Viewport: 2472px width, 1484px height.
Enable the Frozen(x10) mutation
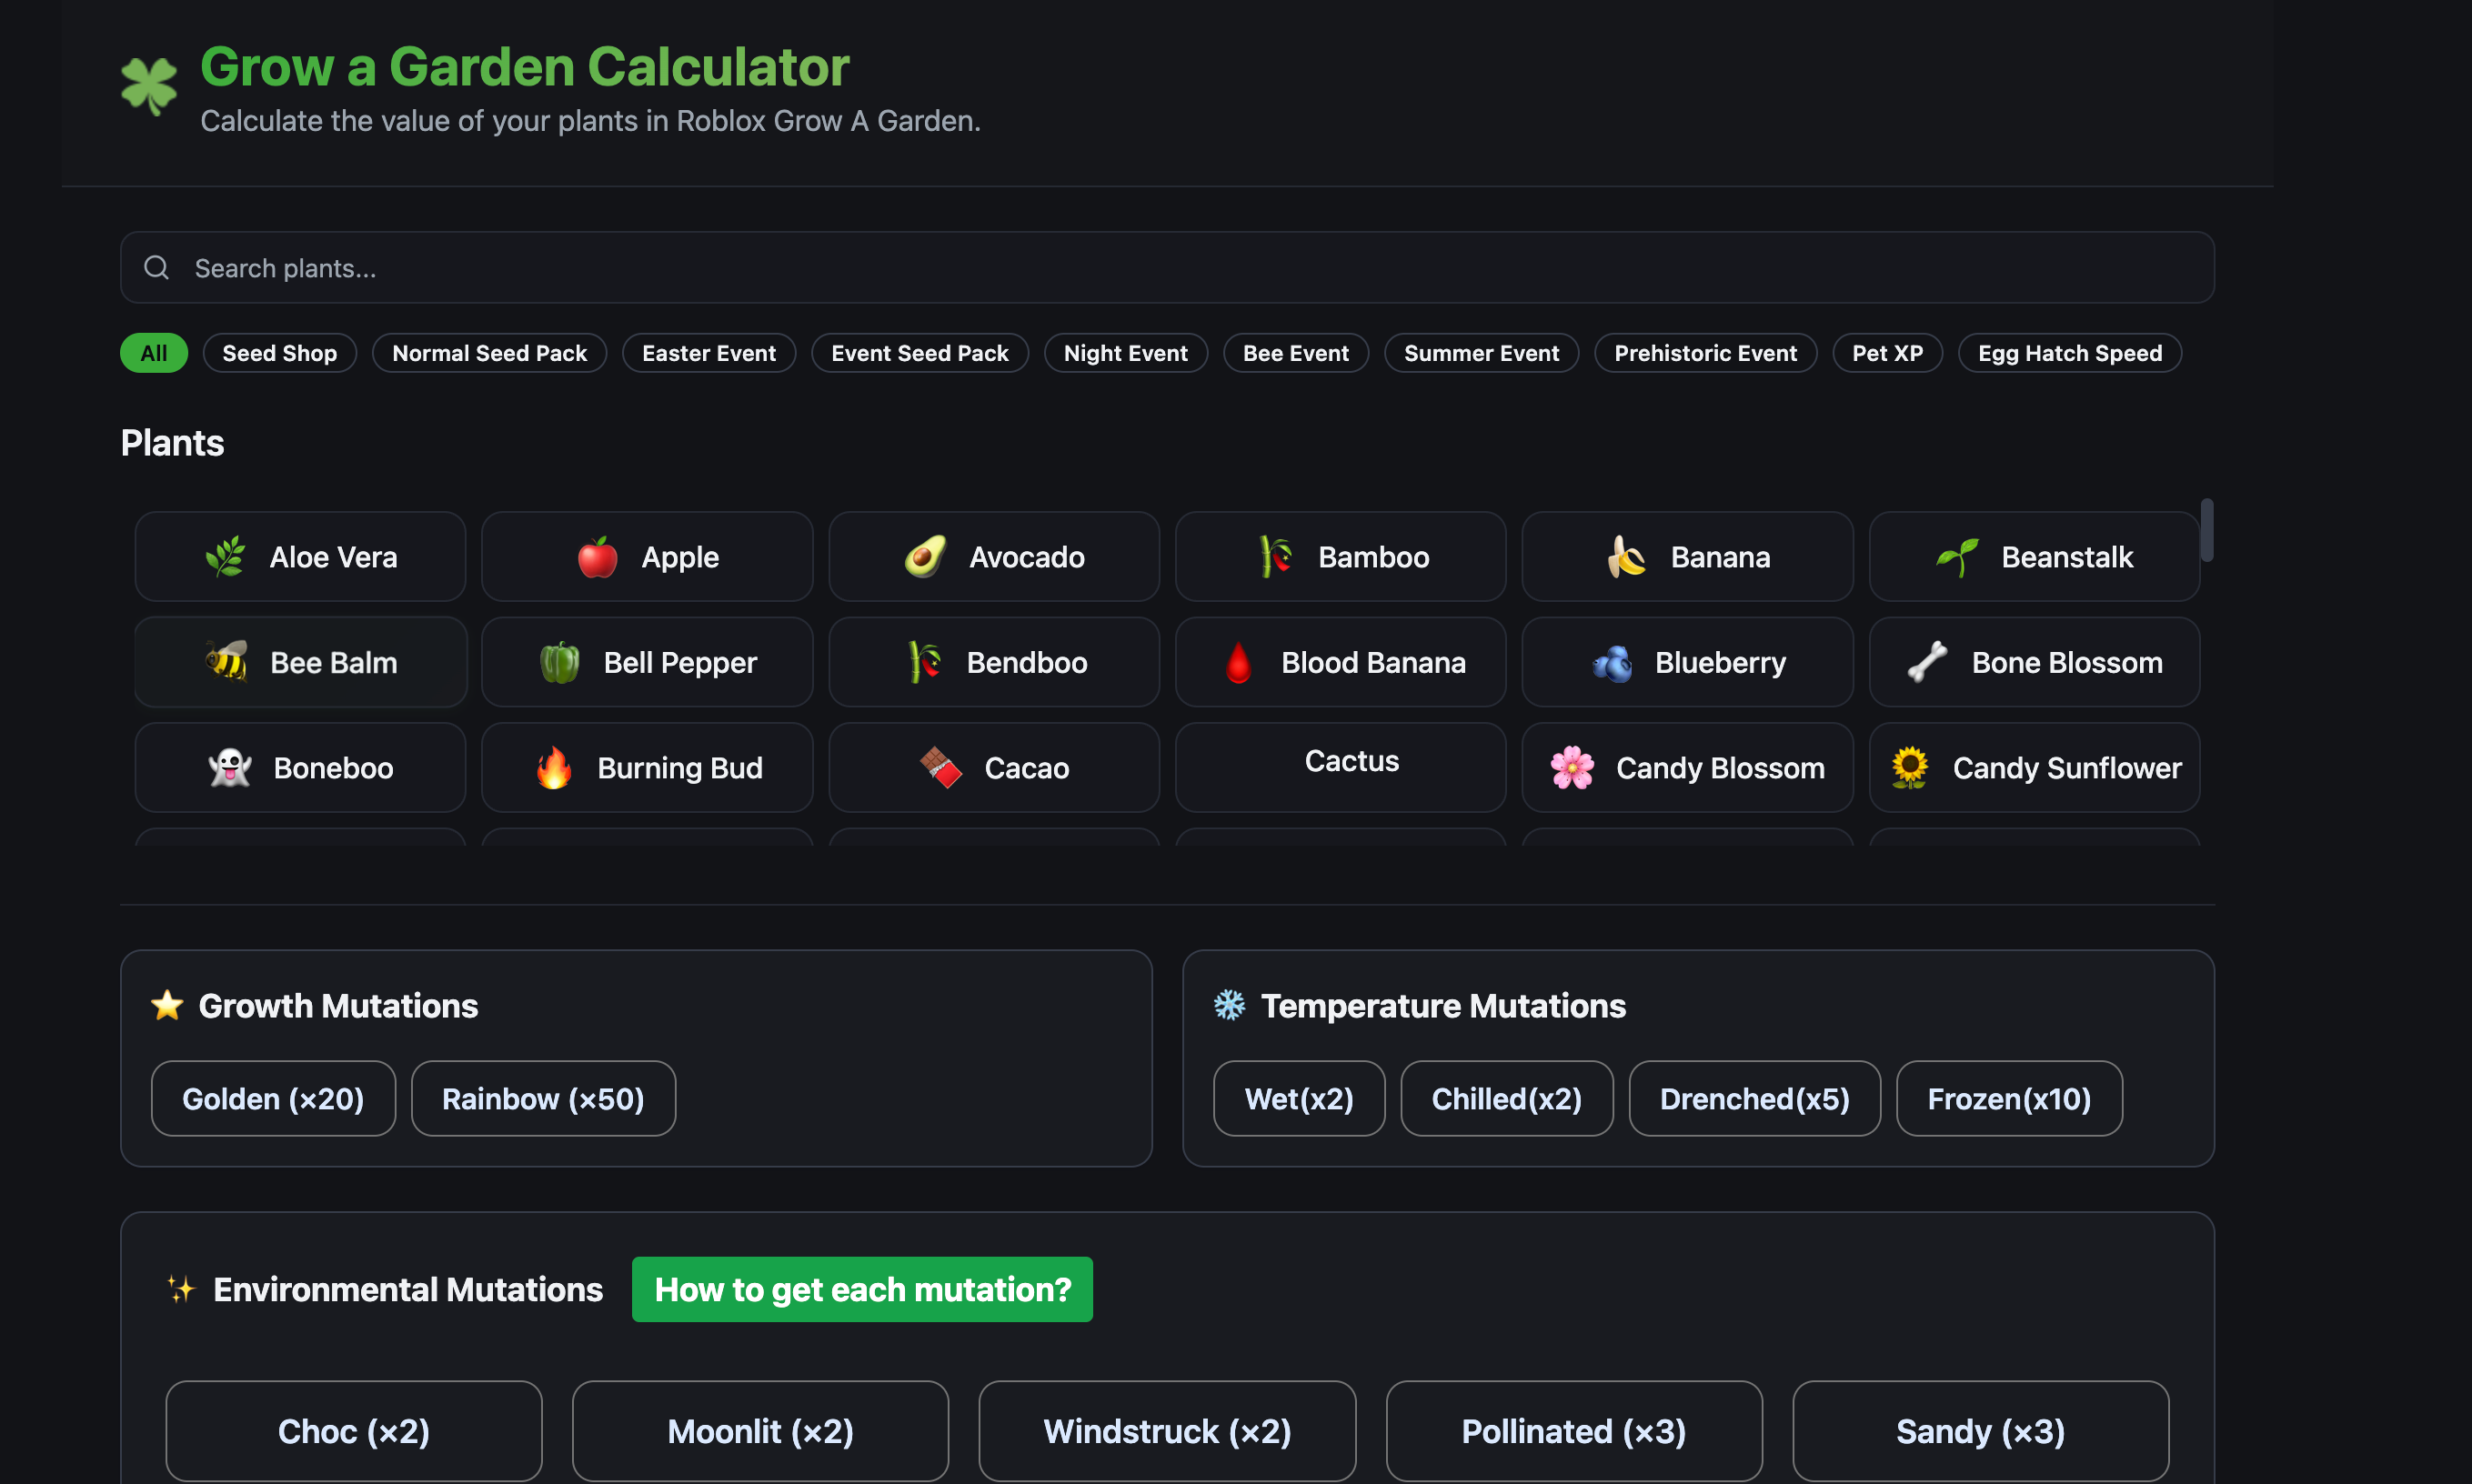point(2009,1098)
